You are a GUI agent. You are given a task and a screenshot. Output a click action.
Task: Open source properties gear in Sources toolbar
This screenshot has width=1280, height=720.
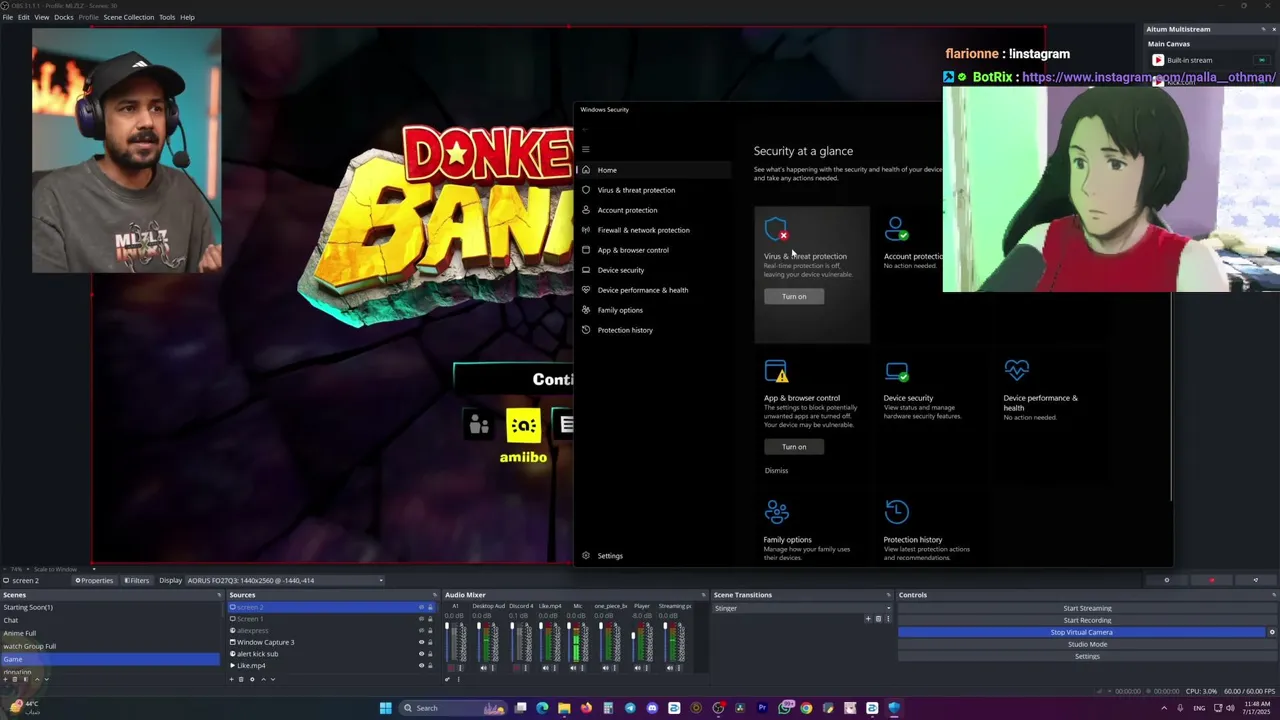click(252, 679)
